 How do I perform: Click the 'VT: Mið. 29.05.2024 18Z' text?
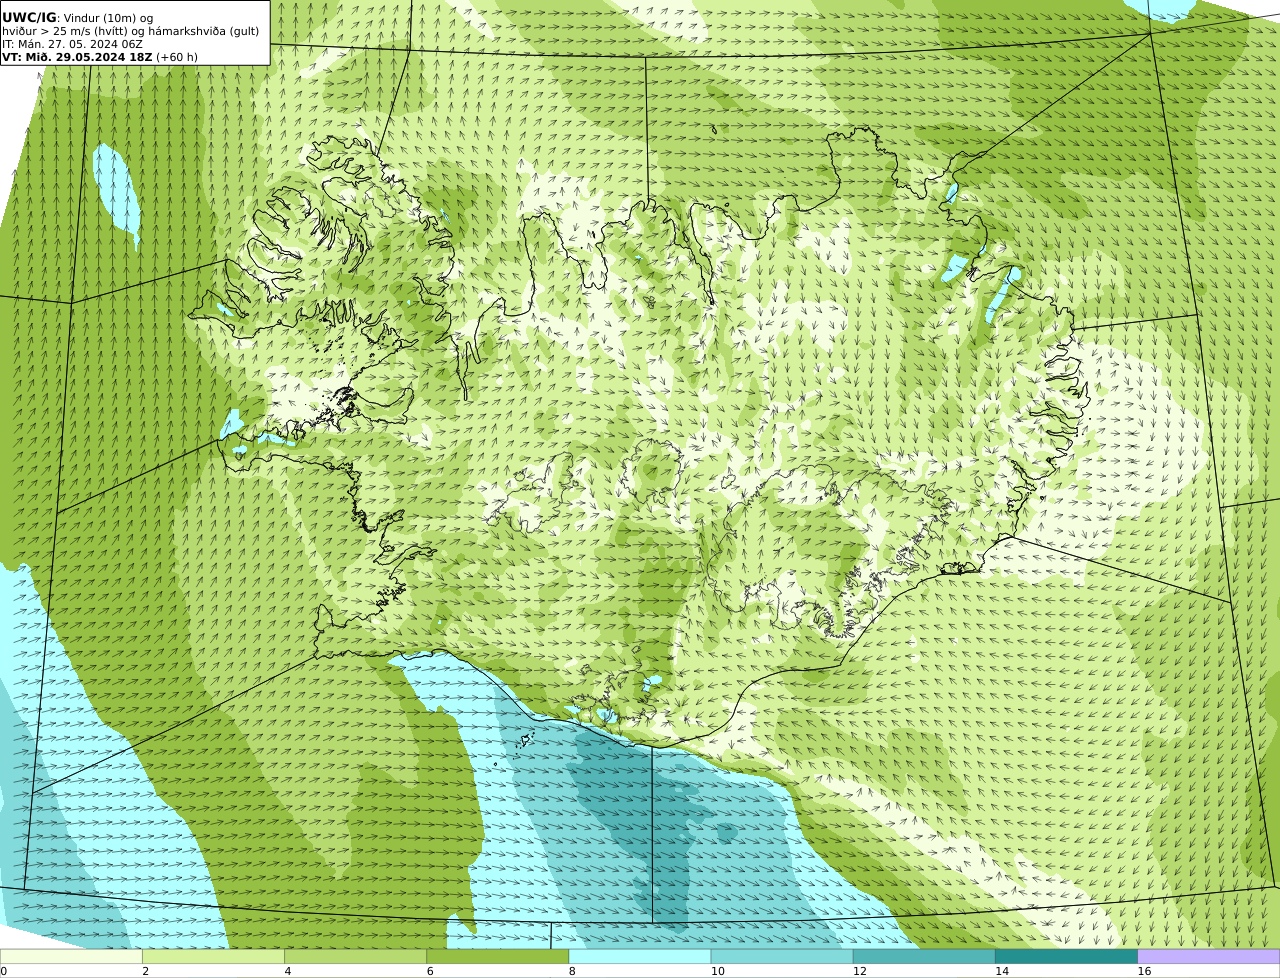tap(77, 57)
